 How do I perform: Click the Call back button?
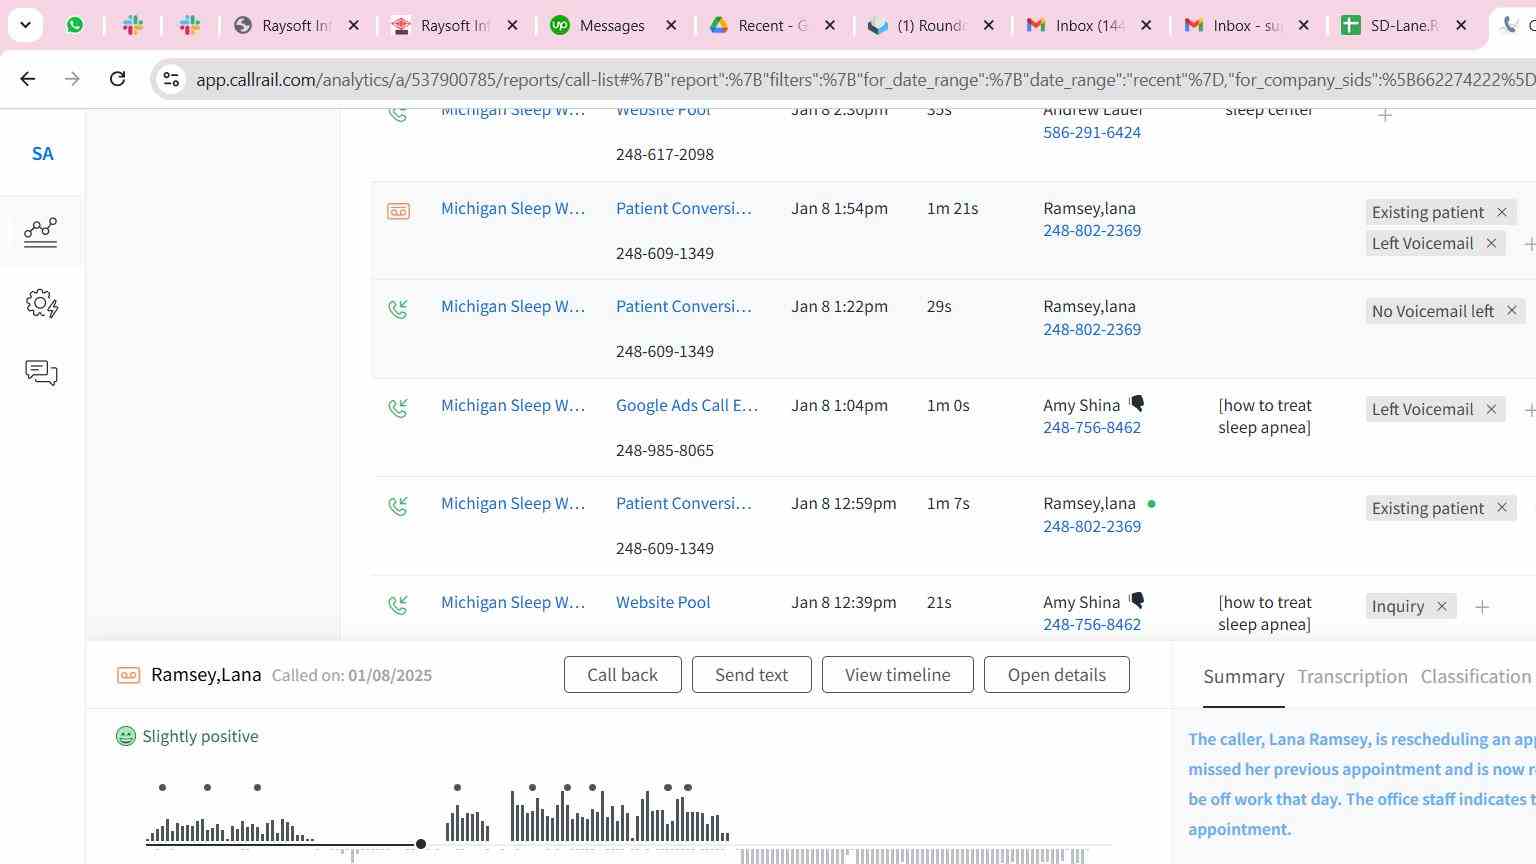[623, 675]
